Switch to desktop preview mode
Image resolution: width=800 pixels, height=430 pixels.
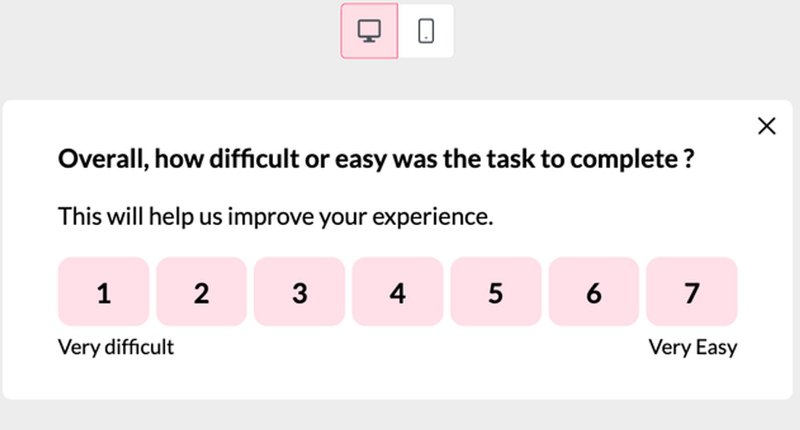coord(369,30)
